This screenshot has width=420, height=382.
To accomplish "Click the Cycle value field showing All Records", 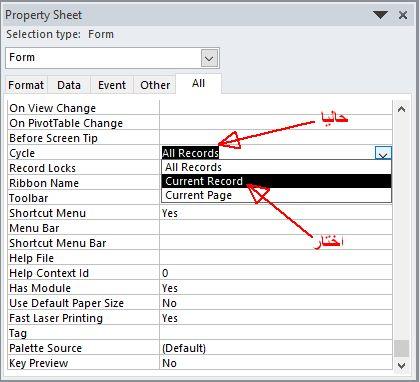I will [268, 153].
